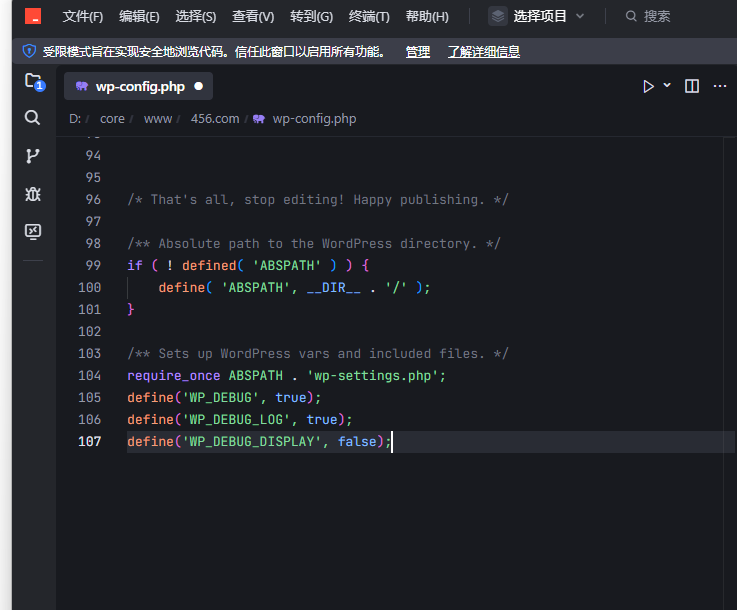The height and width of the screenshot is (610, 737).
Task: Open the 选择项目 project dropdown
Action: [x=537, y=16]
